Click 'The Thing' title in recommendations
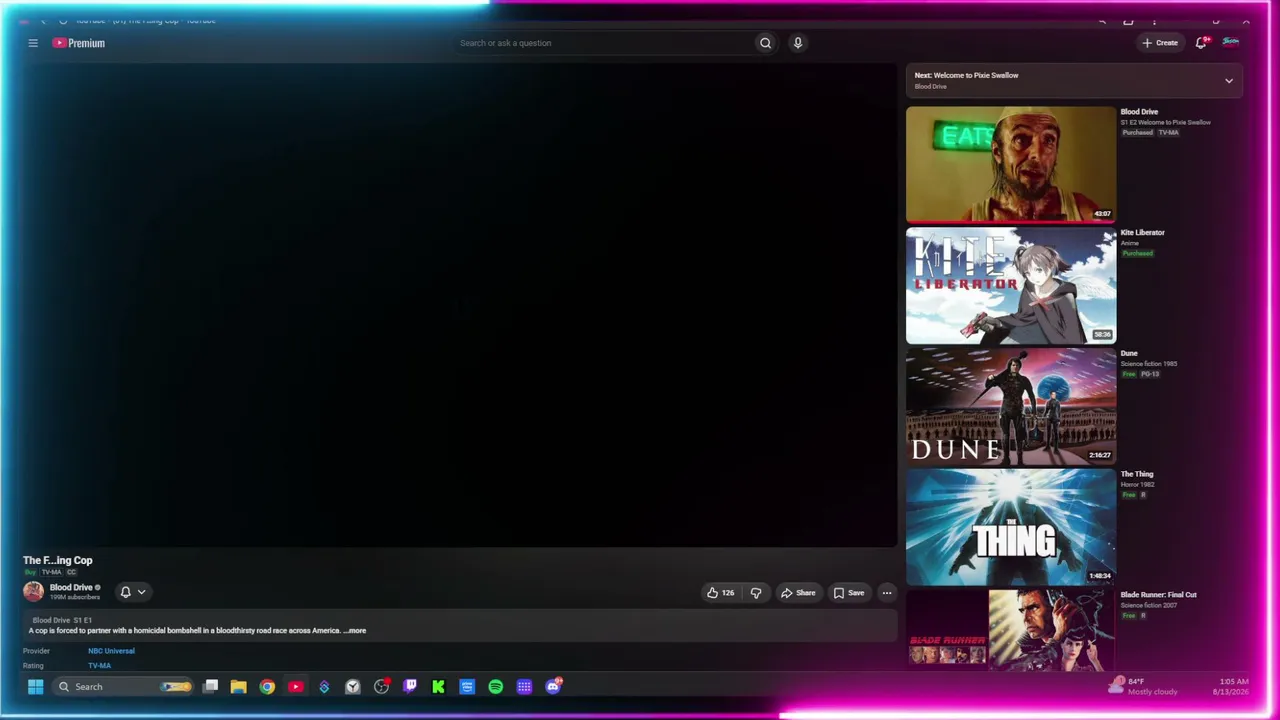Screen dimensions: 1280x720 pyautogui.click(x=1137, y=474)
